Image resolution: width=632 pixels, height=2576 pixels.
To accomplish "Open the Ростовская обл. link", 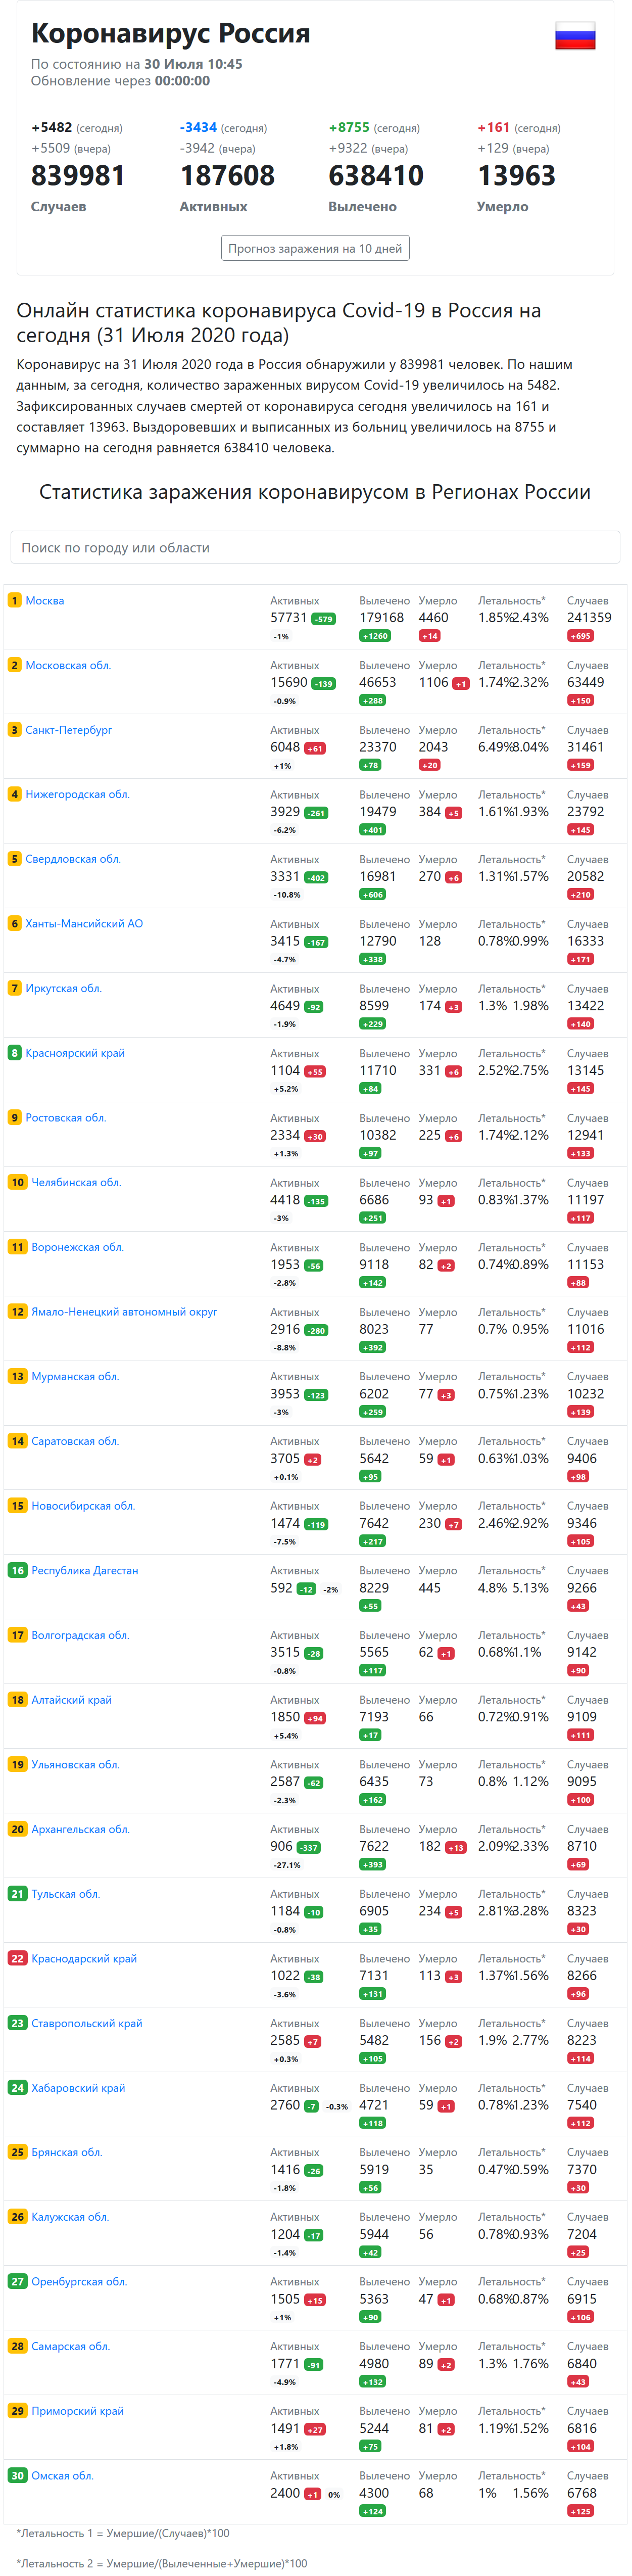I will click(x=66, y=1118).
